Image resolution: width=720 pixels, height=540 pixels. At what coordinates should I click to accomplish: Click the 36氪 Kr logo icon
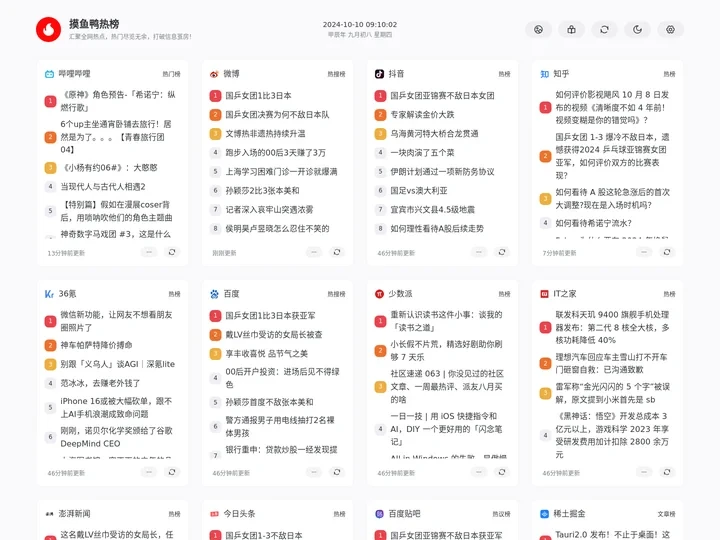(x=49, y=294)
